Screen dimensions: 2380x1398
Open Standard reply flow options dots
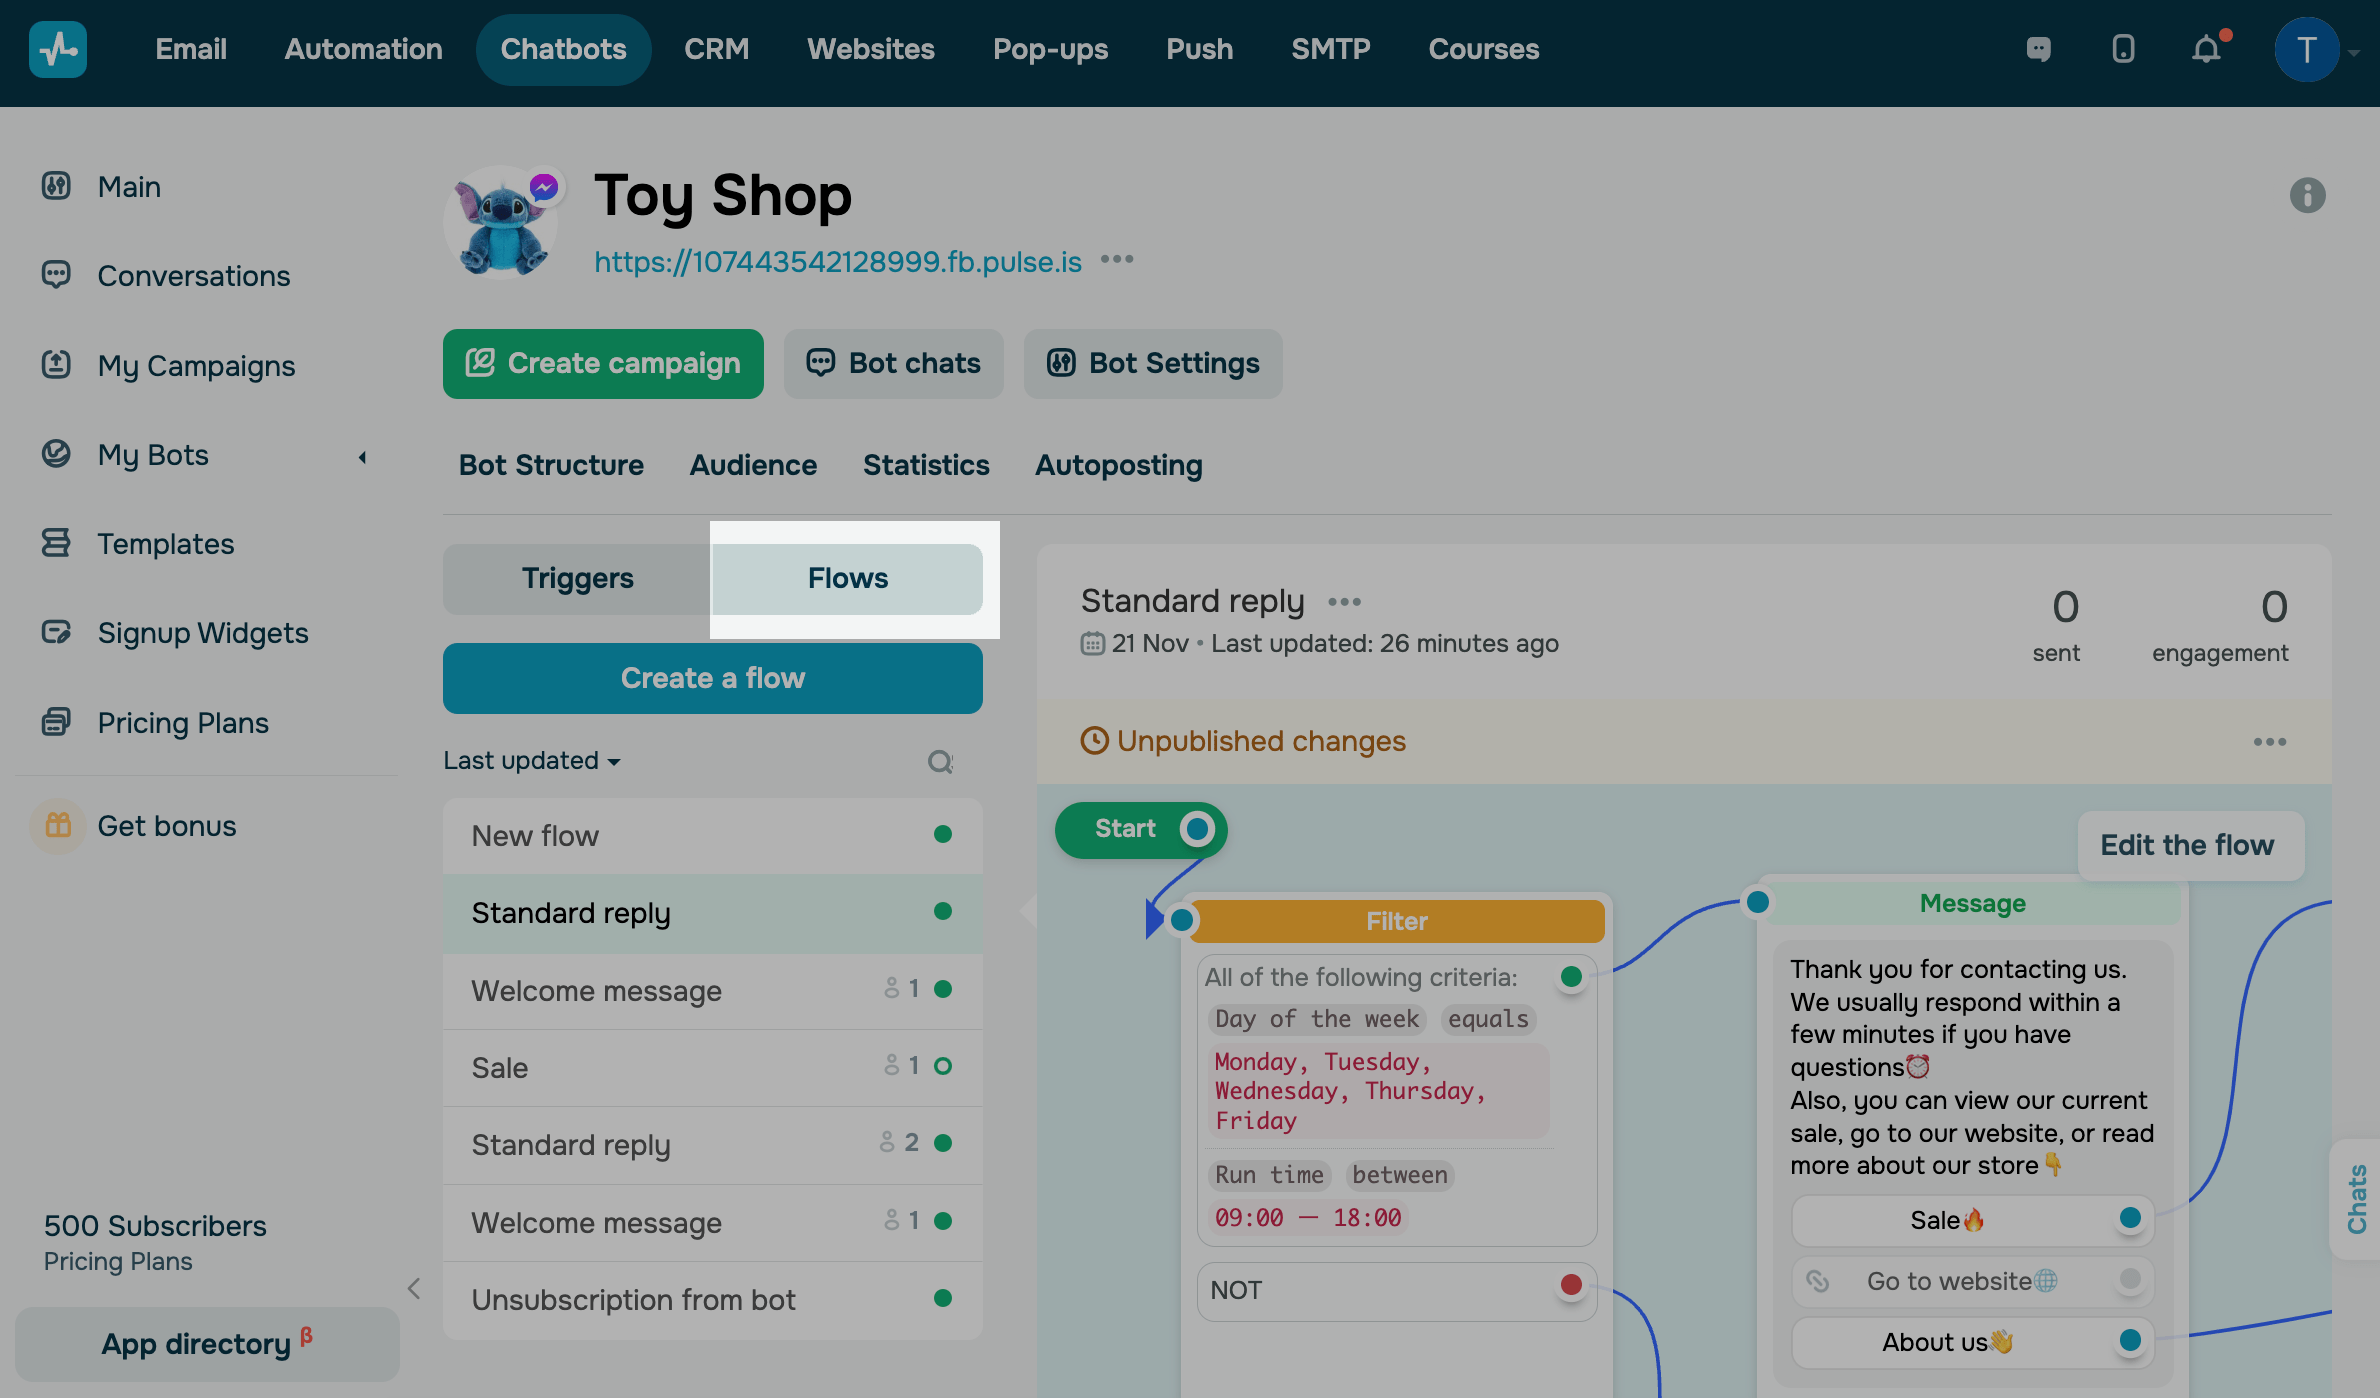click(x=1344, y=602)
